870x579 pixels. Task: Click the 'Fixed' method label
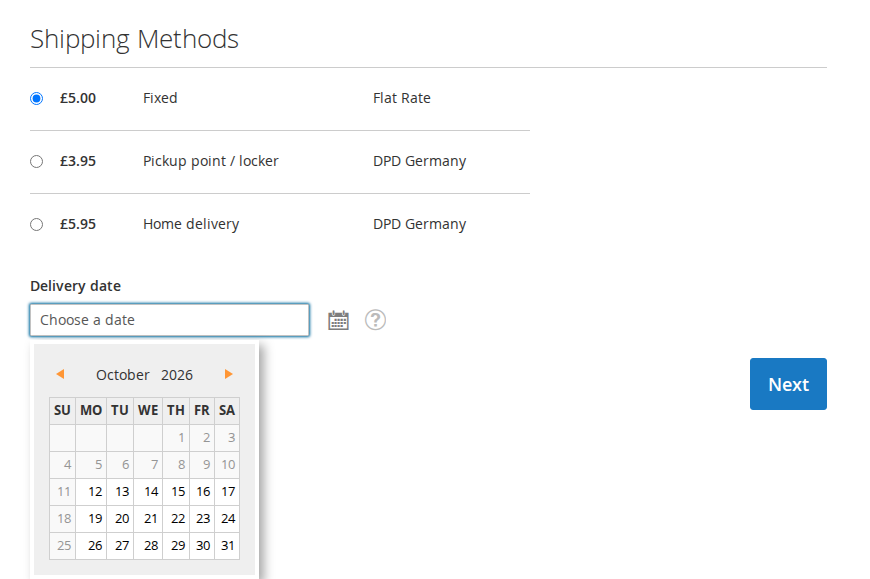tap(160, 98)
